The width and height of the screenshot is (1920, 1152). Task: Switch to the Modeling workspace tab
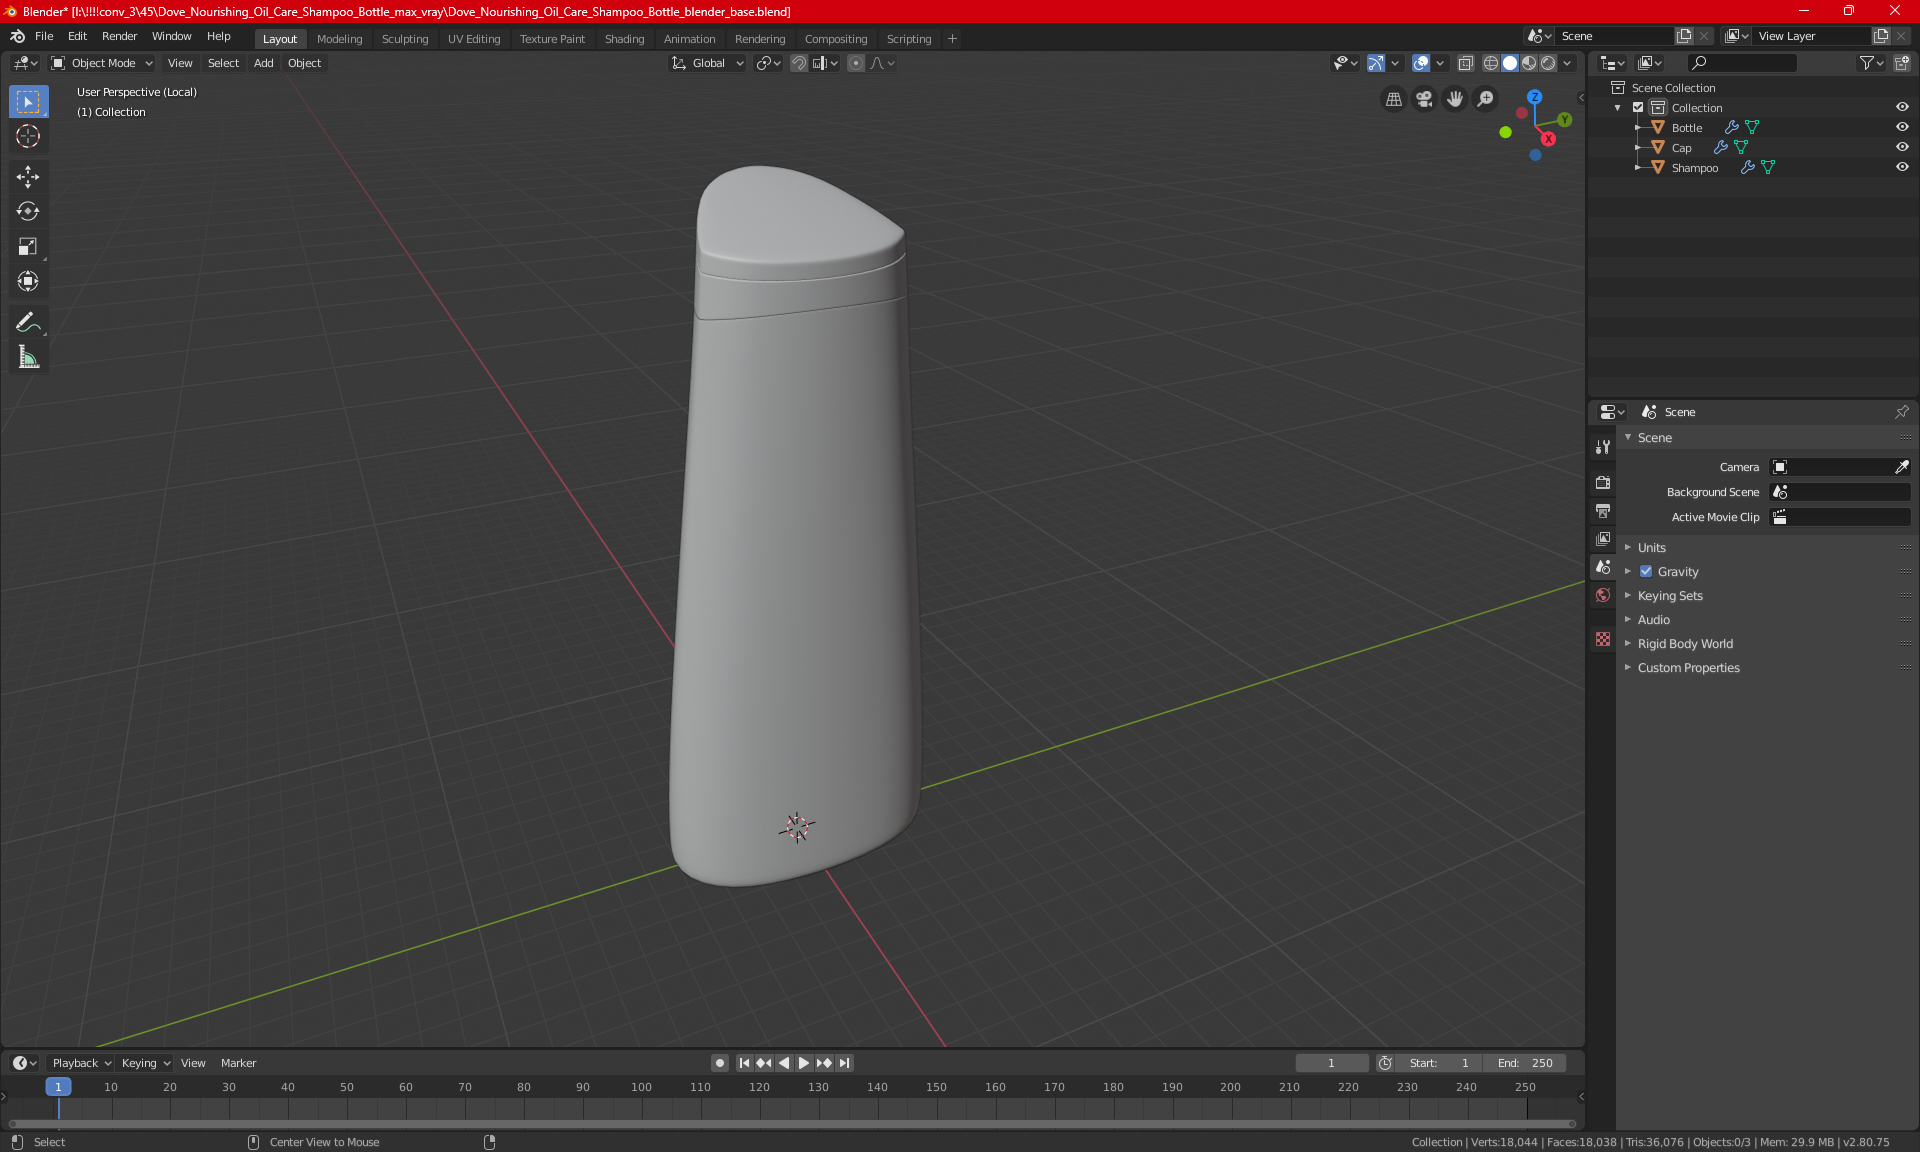(339, 39)
